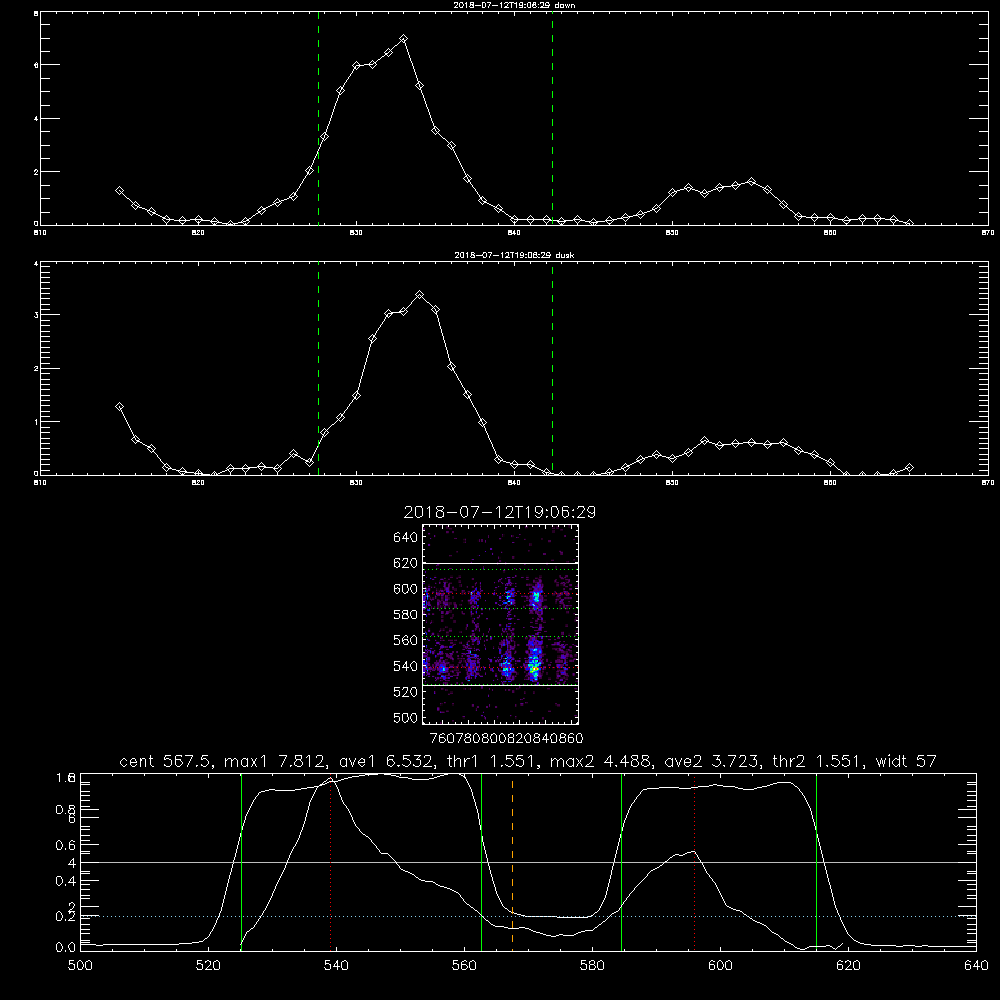Click the dusk plot title text
The image size is (1000, 1000).
pos(514,255)
